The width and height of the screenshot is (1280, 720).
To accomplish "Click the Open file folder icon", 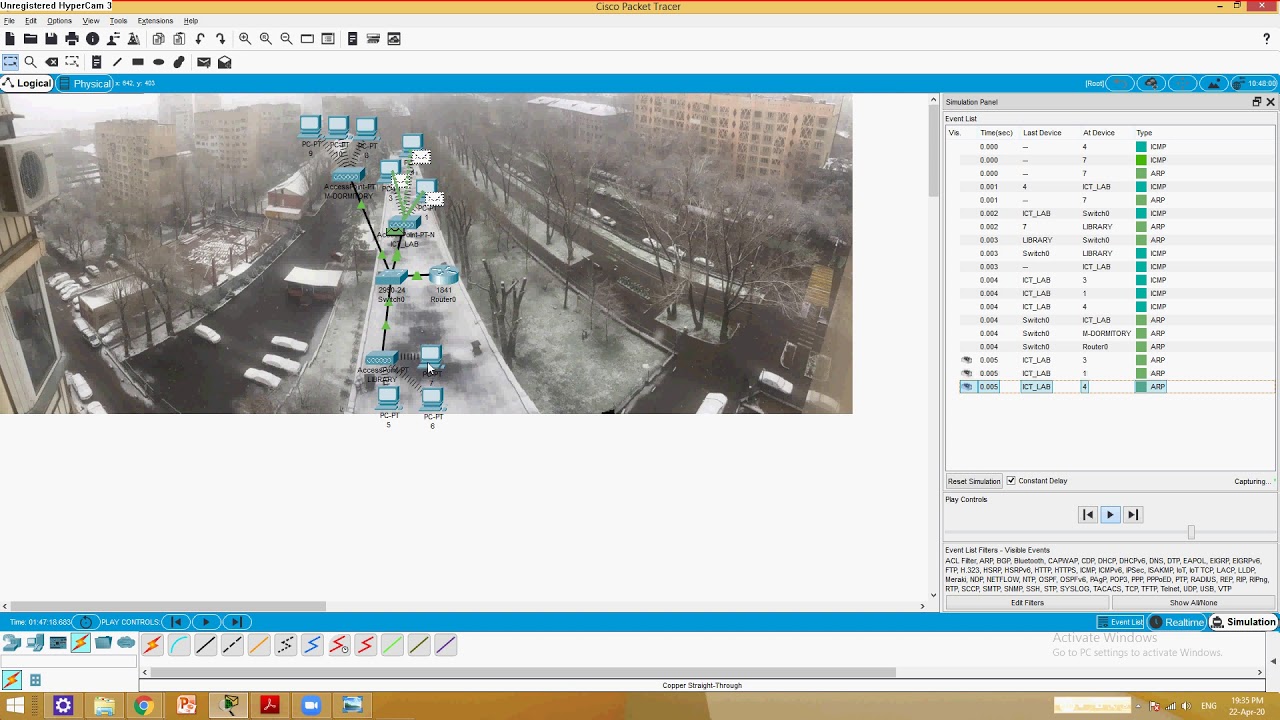I will click(31, 39).
